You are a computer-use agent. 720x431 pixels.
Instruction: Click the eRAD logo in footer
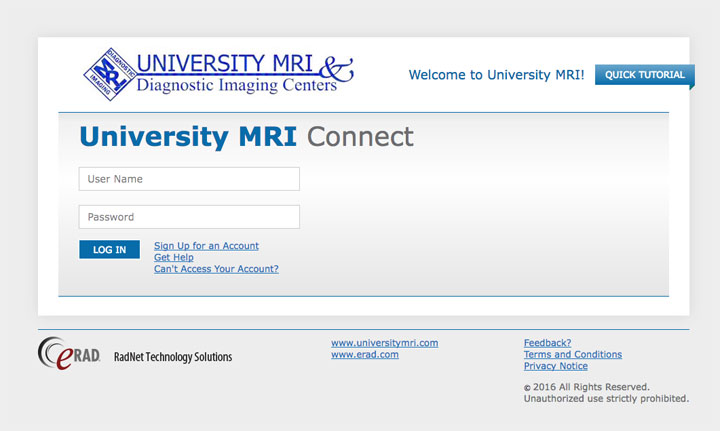[69, 353]
